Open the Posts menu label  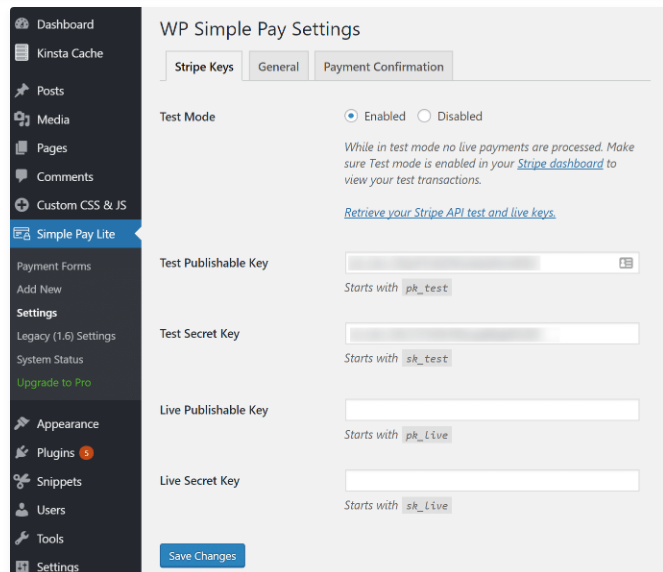point(50,91)
